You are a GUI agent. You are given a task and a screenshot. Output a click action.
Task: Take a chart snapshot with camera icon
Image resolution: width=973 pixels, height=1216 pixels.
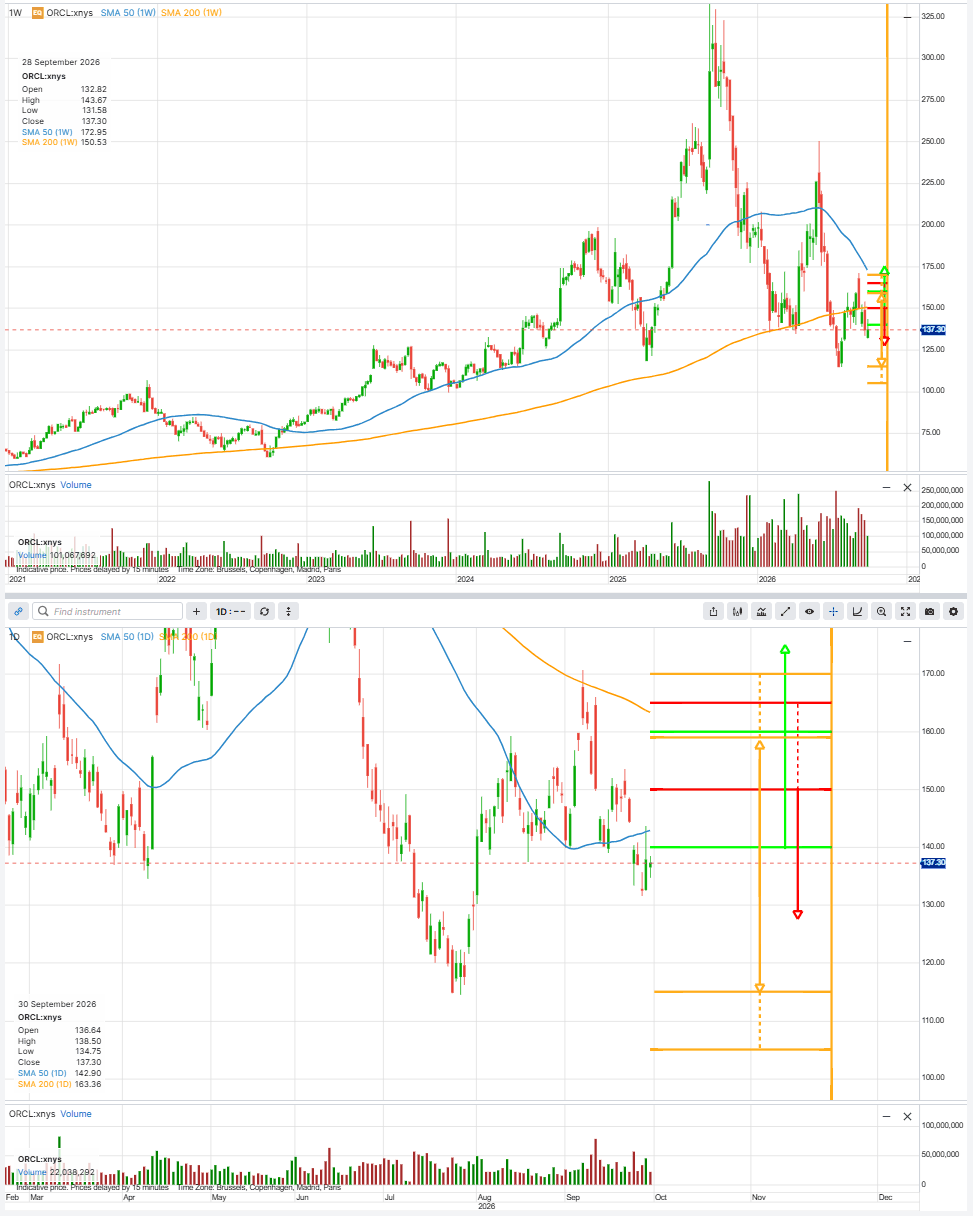(929, 611)
